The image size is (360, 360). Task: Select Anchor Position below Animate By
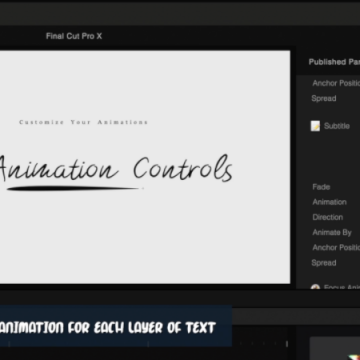pos(336,247)
